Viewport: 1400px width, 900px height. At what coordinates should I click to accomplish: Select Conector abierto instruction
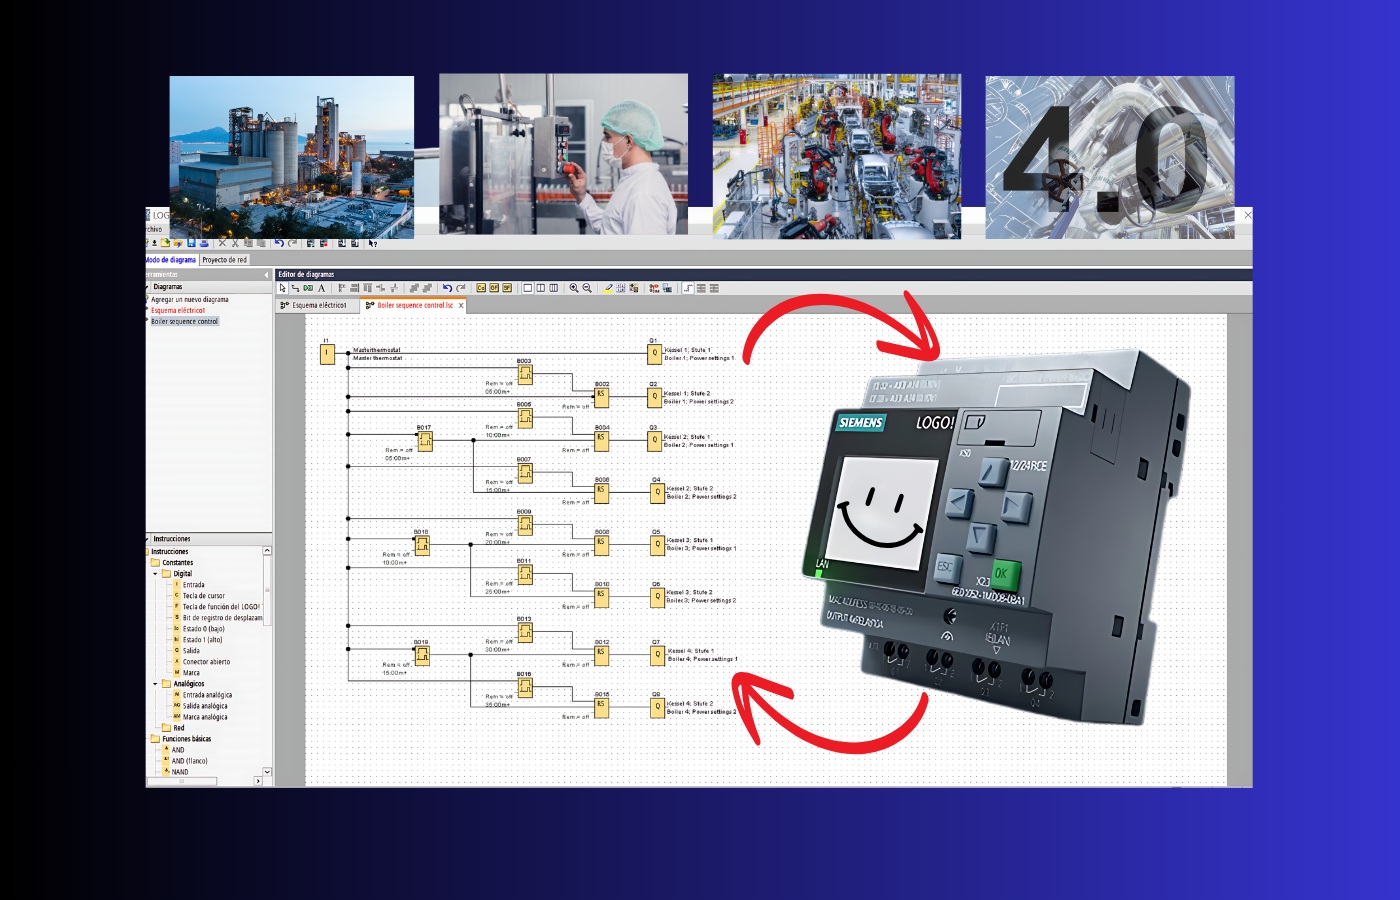206,662
